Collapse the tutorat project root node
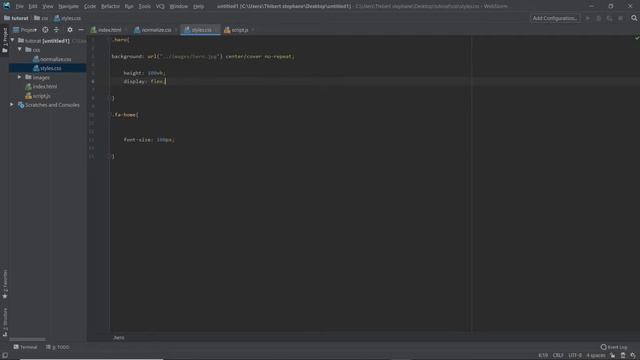The image size is (640, 360). [x=12, y=40]
